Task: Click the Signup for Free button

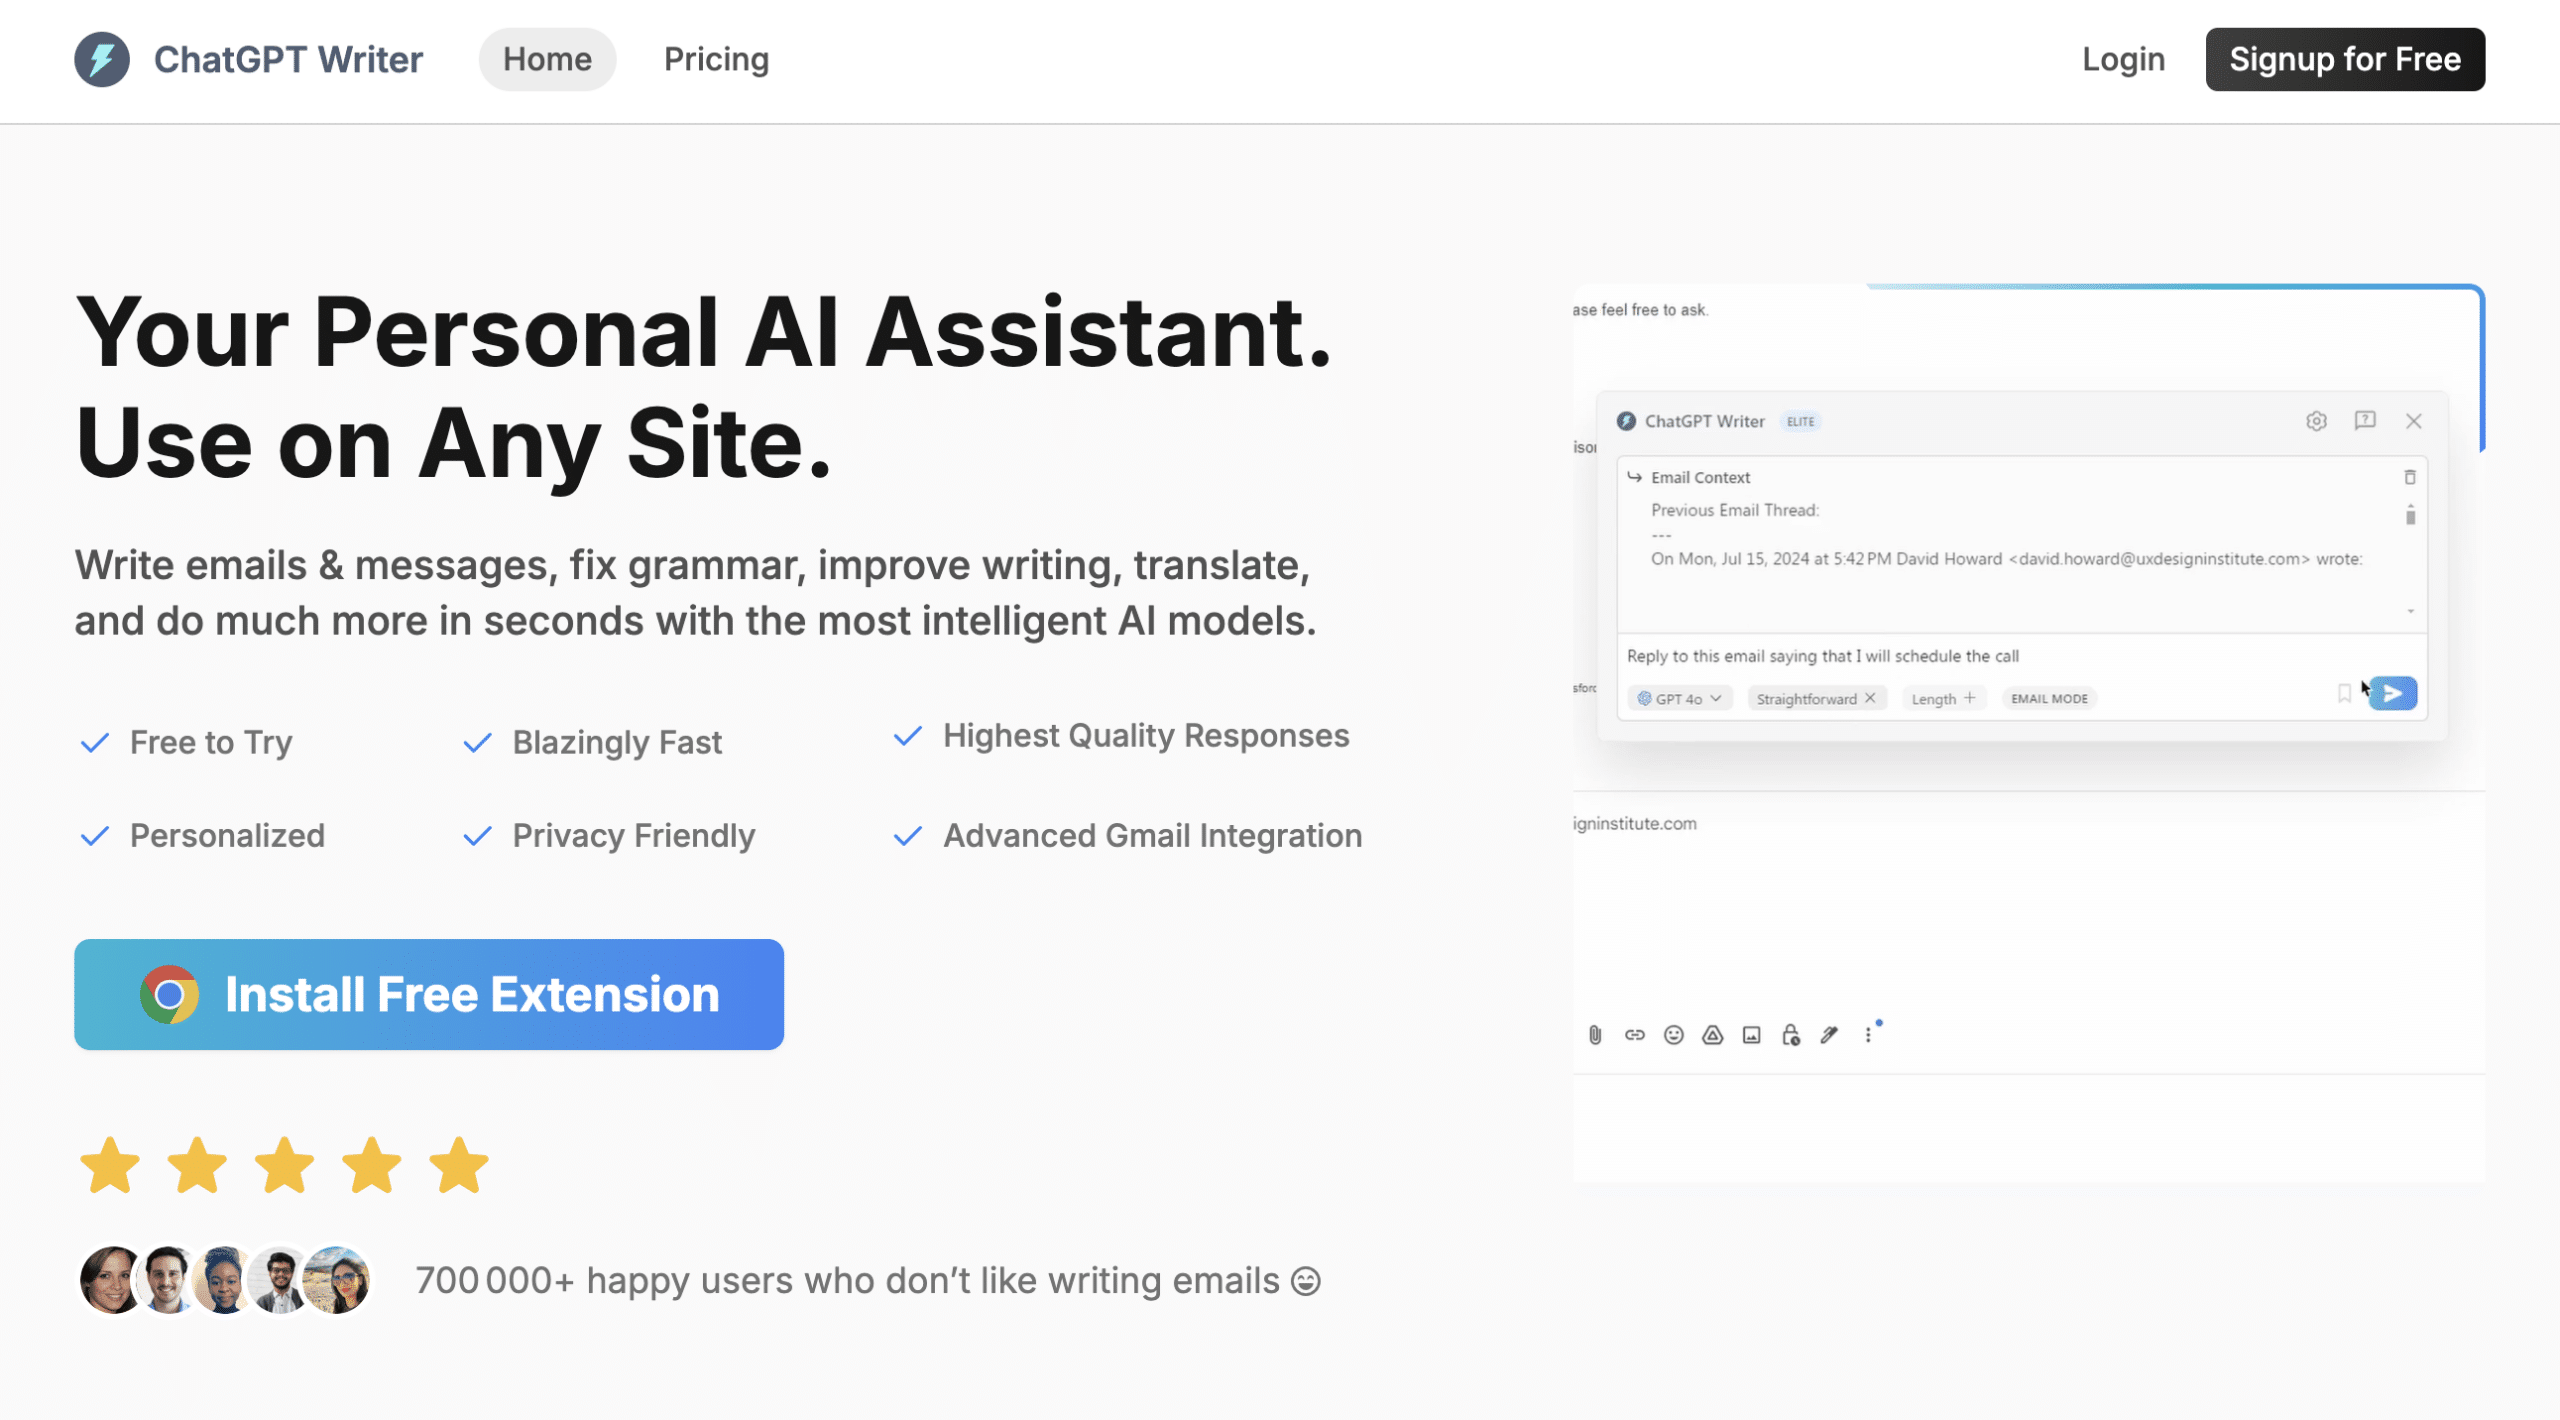Action: tap(2344, 60)
